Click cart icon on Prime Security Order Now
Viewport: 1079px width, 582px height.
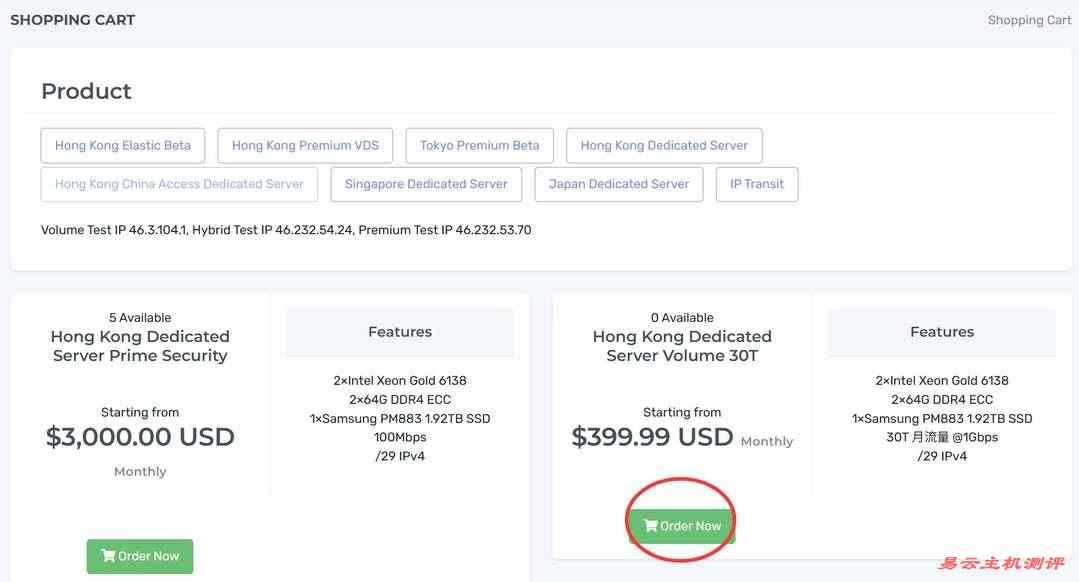(108, 556)
